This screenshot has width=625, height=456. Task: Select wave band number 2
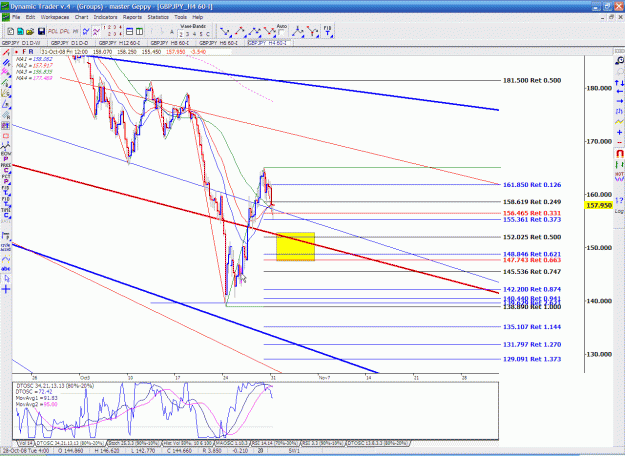[181, 34]
